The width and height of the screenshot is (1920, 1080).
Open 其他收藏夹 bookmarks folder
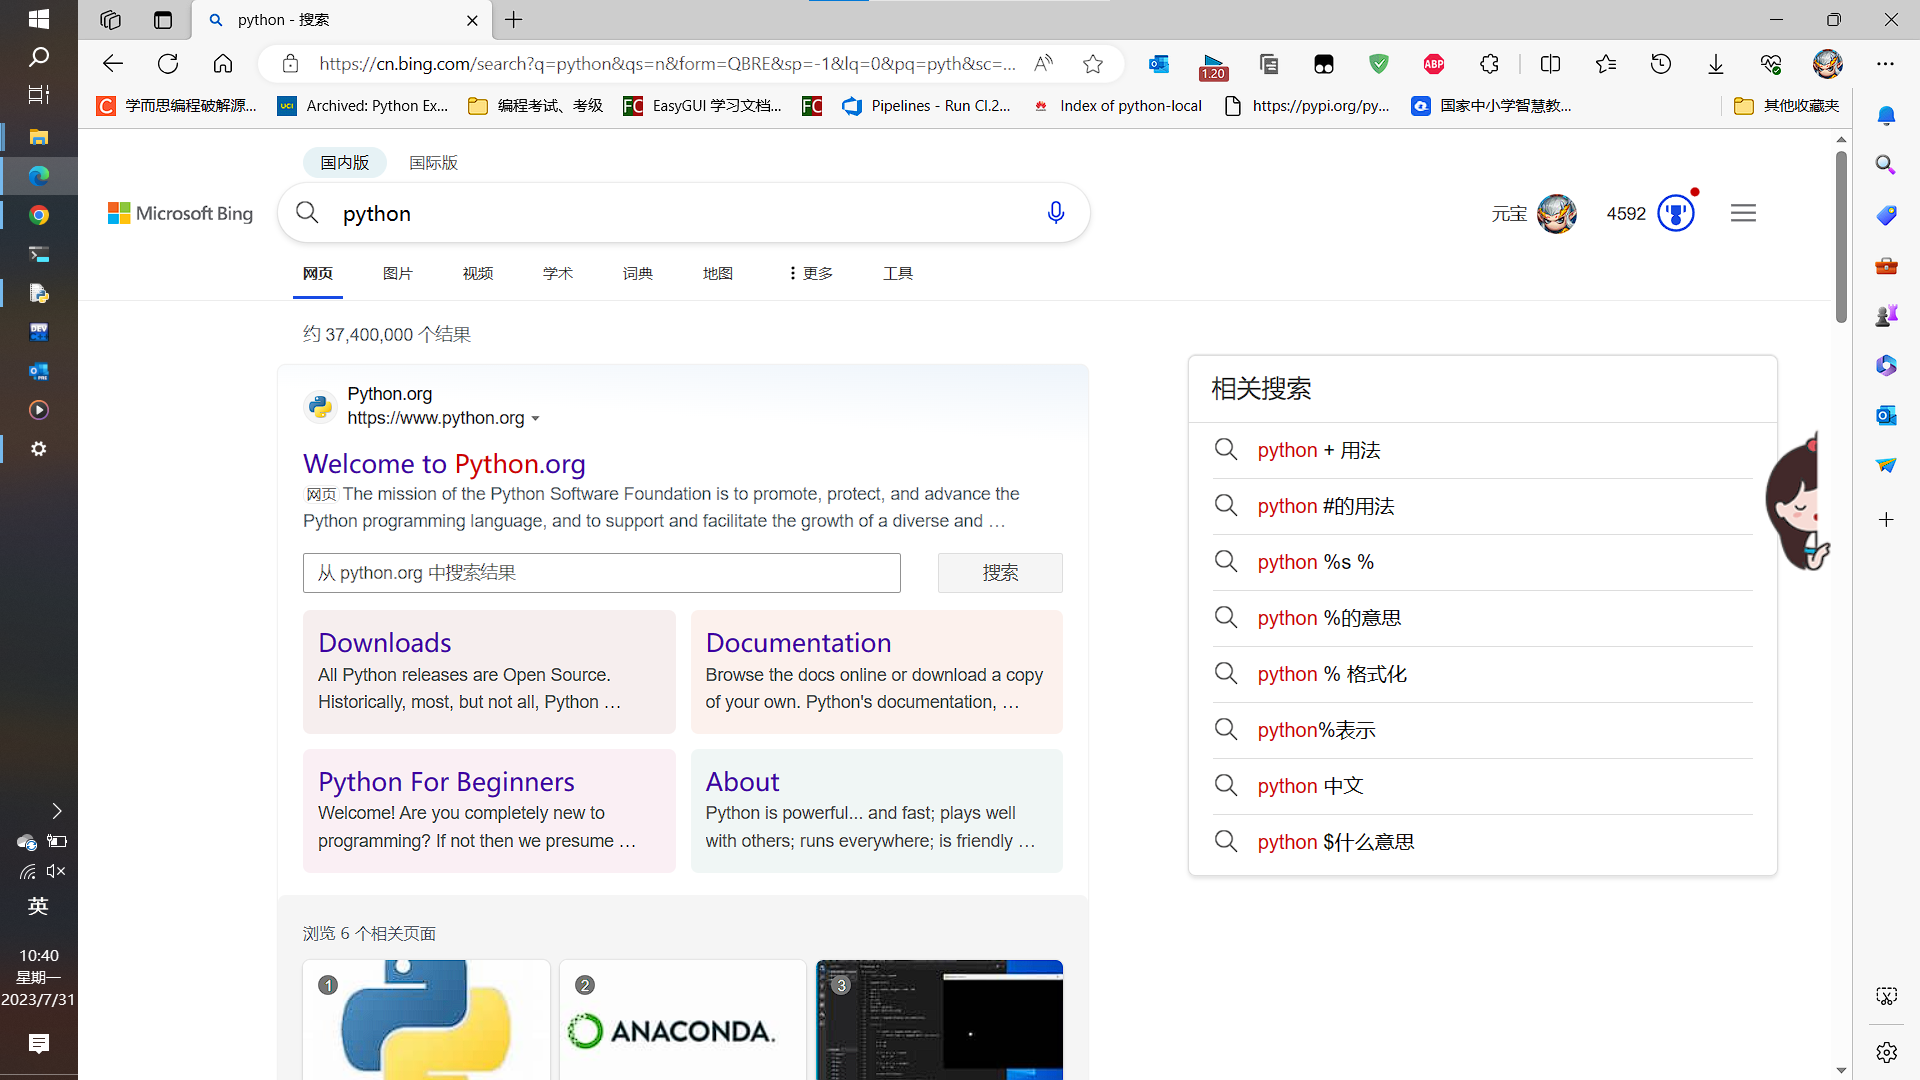(x=1786, y=106)
